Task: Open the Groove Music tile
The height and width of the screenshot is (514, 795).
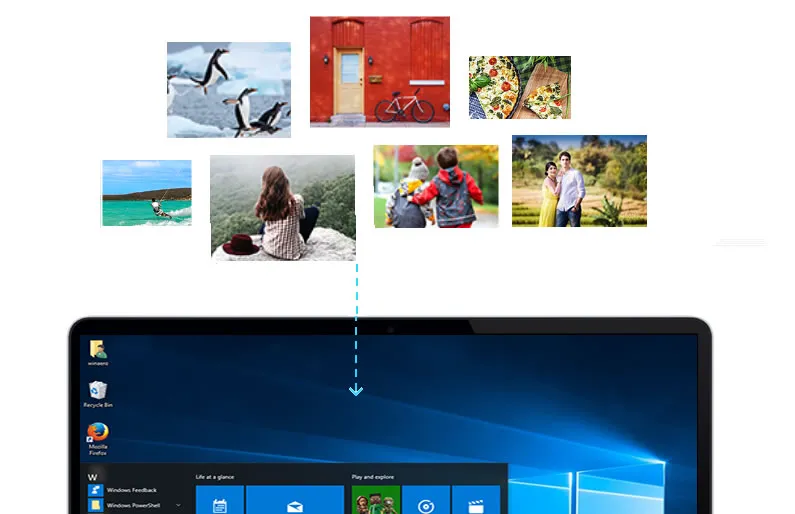Action: (426, 502)
